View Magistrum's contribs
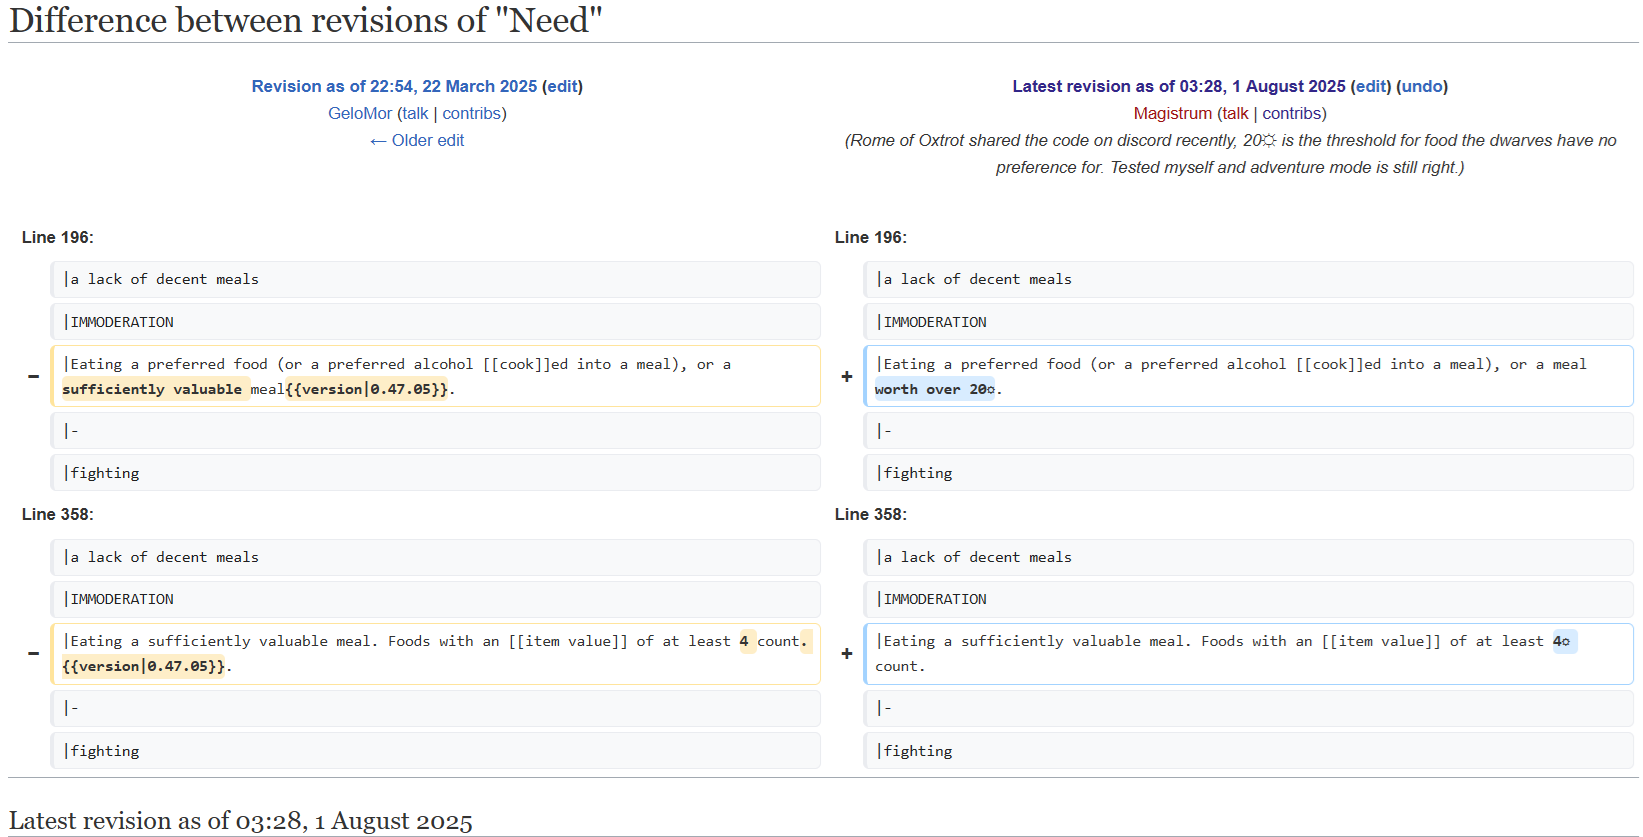This screenshot has width=1643, height=837. 1292,113
